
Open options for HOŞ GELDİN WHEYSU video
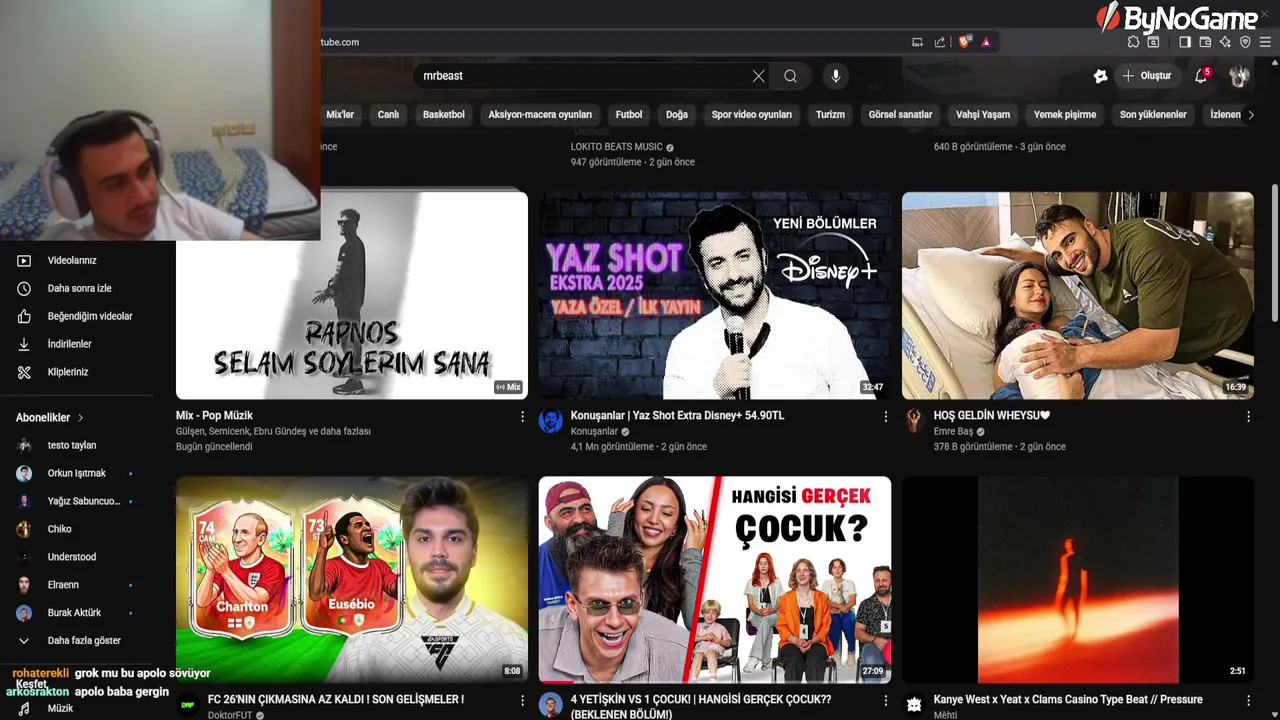point(1248,416)
